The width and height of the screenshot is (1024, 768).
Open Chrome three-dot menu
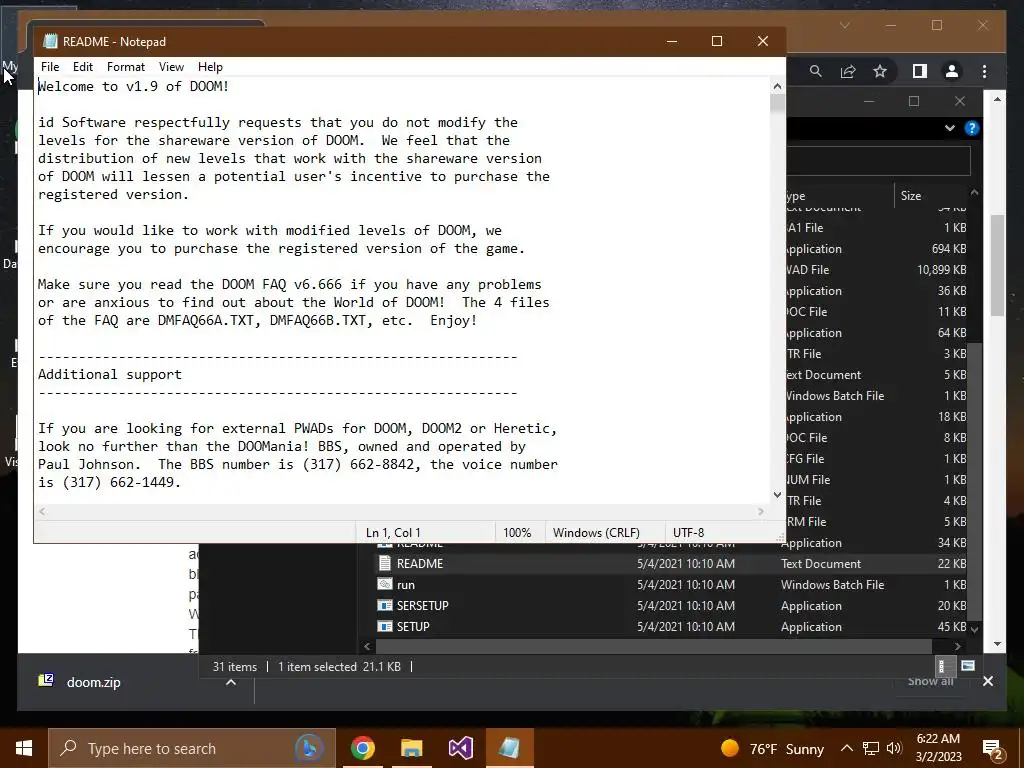coord(984,71)
